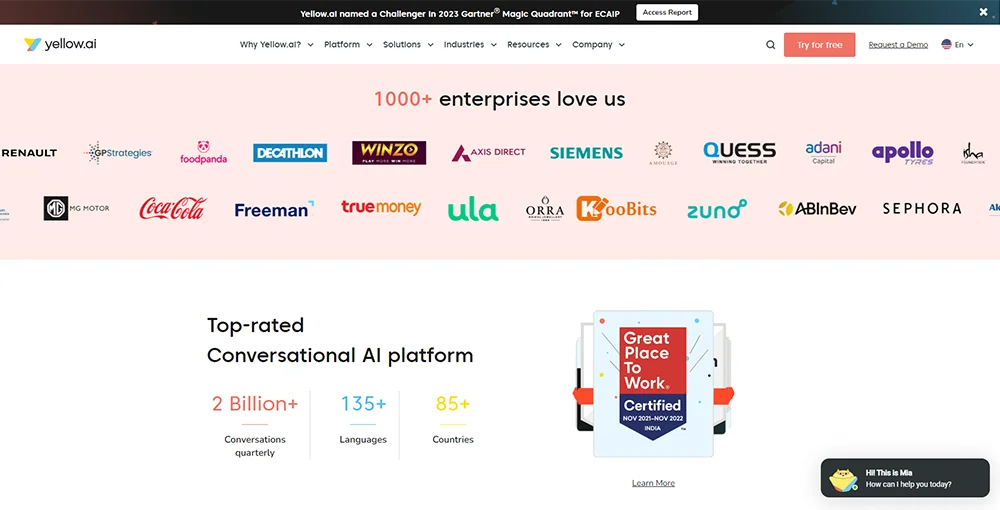This screenshot has width=1000, height=510.
Task: Open the Solutions menu item
Action: point(402,45)
